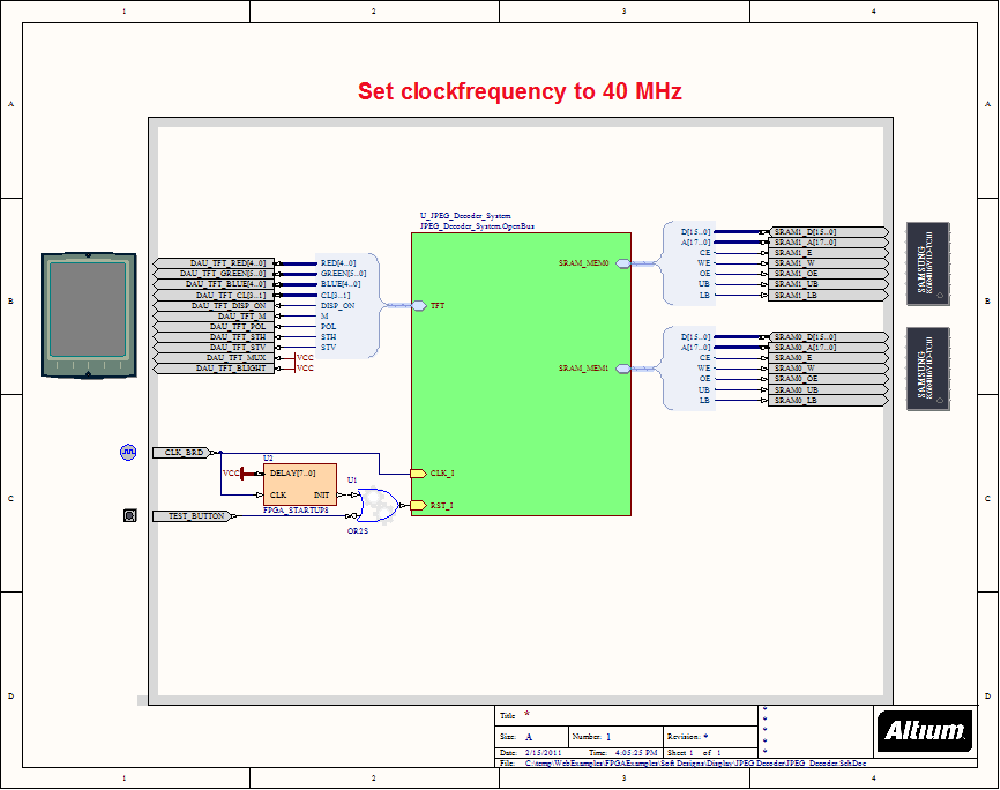Select the TFT display panel graphic
The image size is (1000, 790).
point(89,315)
